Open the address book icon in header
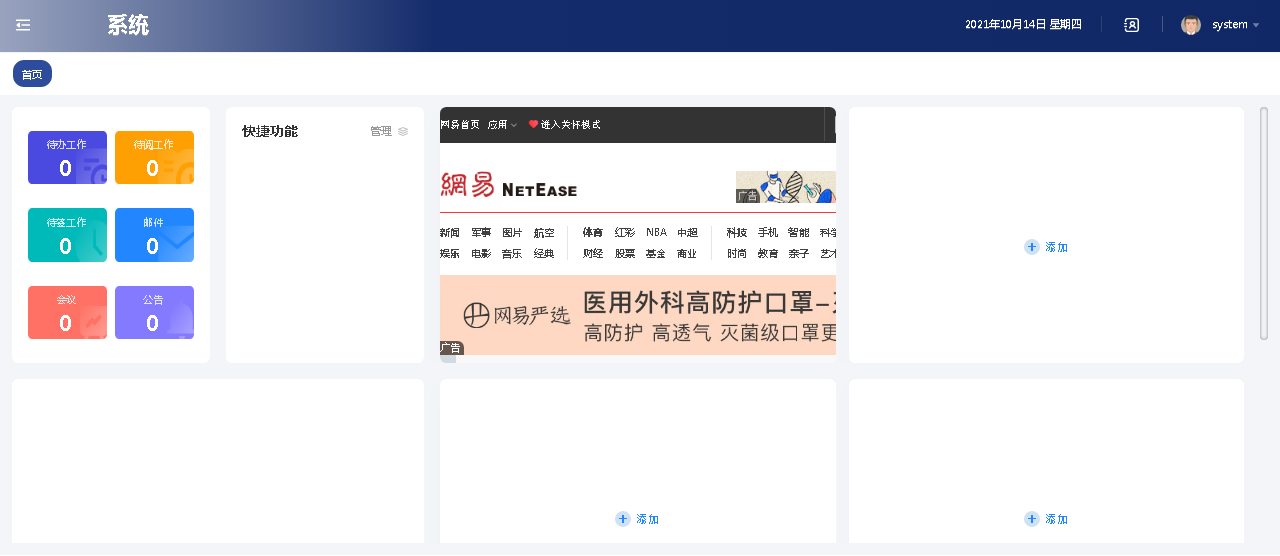Screen dimensions: 1280x556 1131,25
